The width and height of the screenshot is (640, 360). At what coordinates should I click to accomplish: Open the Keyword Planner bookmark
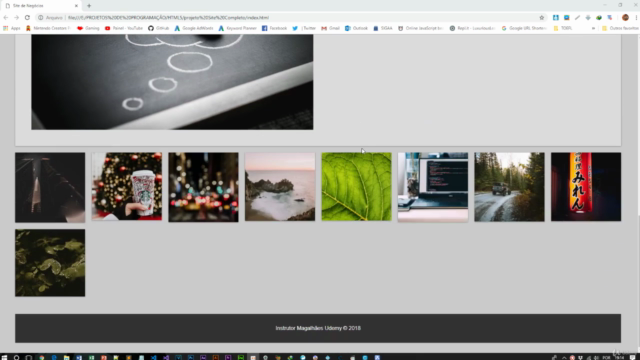[238, 28]
